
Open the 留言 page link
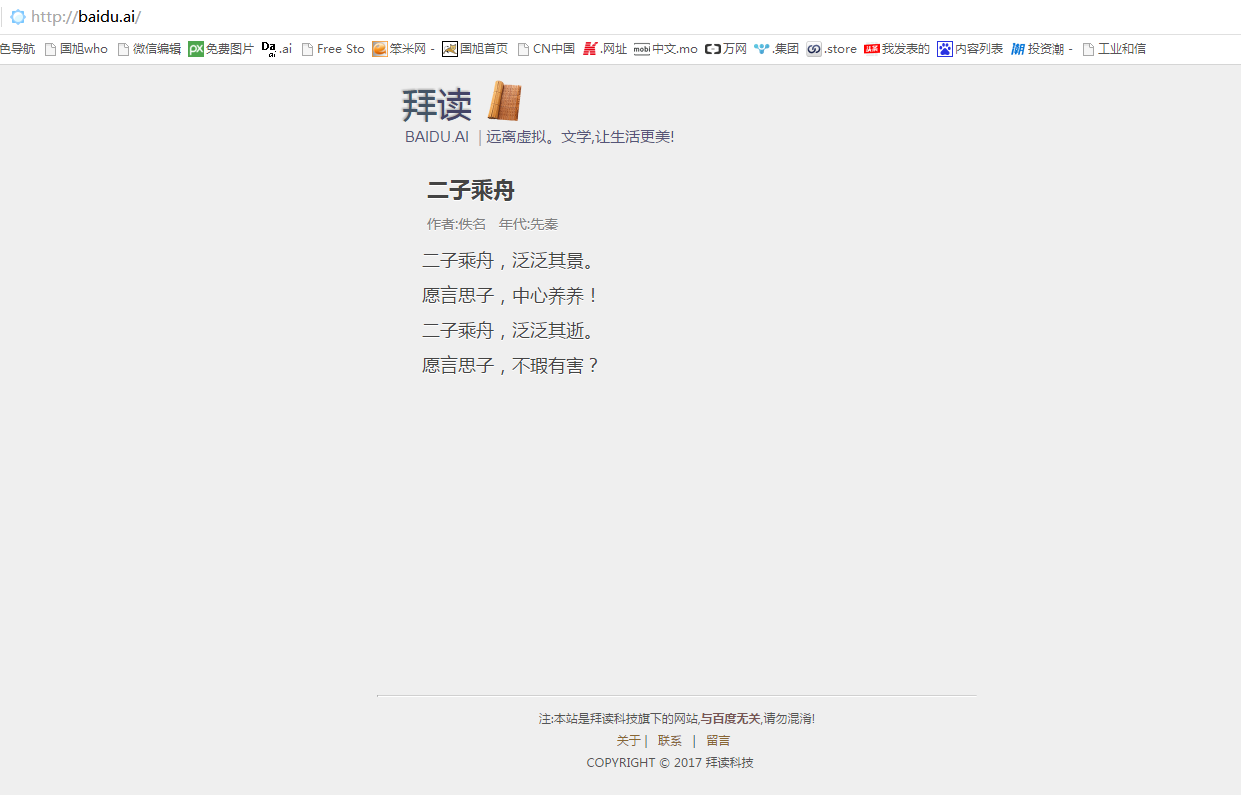pyautogui.click(x=718, y=740)
